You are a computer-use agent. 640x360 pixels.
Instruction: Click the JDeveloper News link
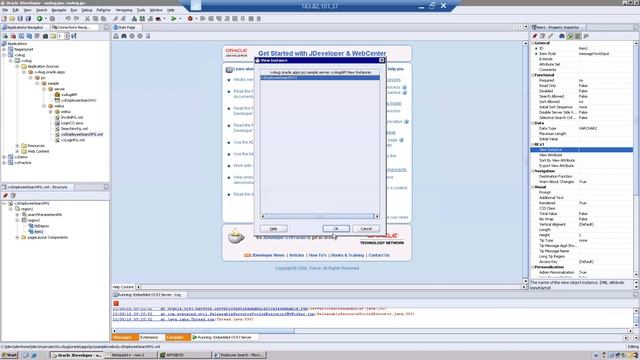point(268,255)
